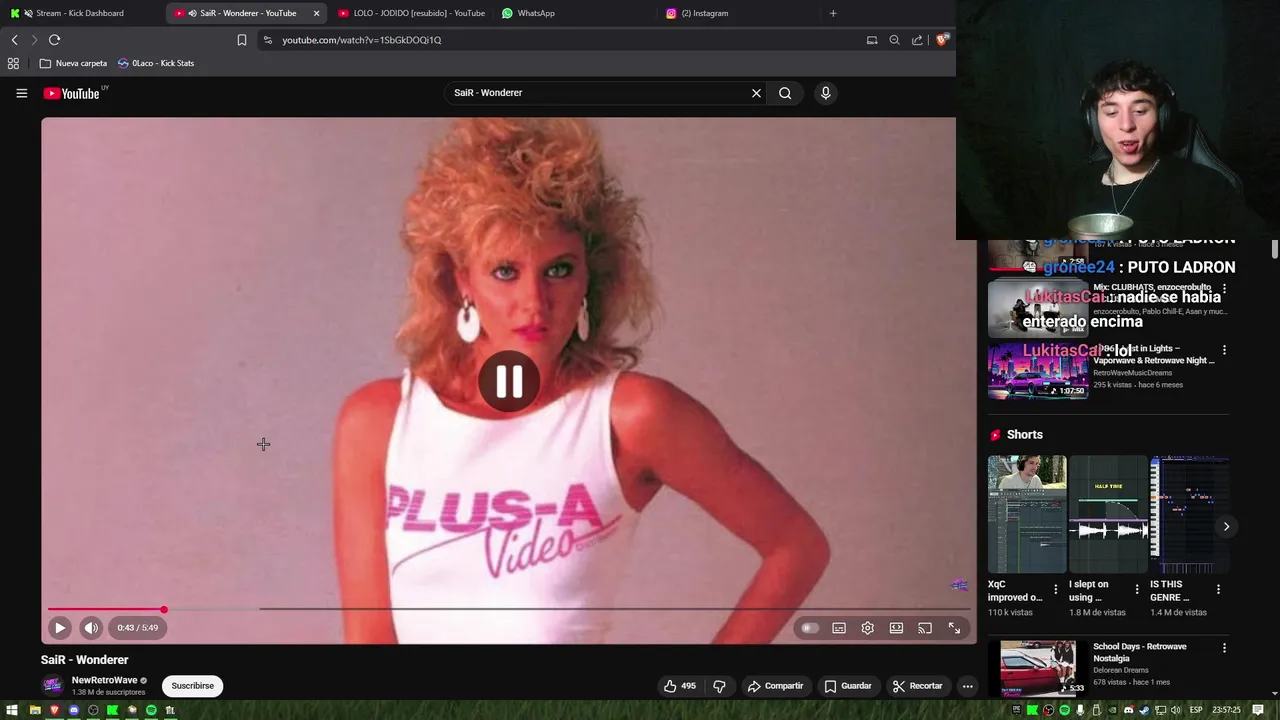The width and height of the screenshot is (1280, 720).
Task: Toggle autoplay switch in the player
Action: coord(809,628)
